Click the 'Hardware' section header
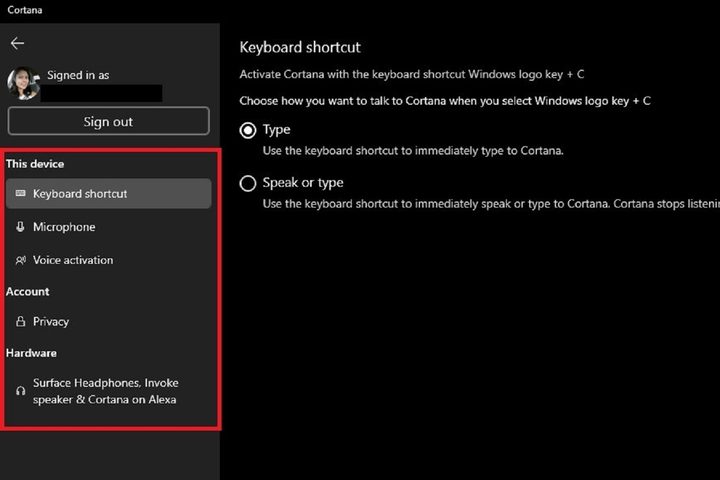 point(31,353)
